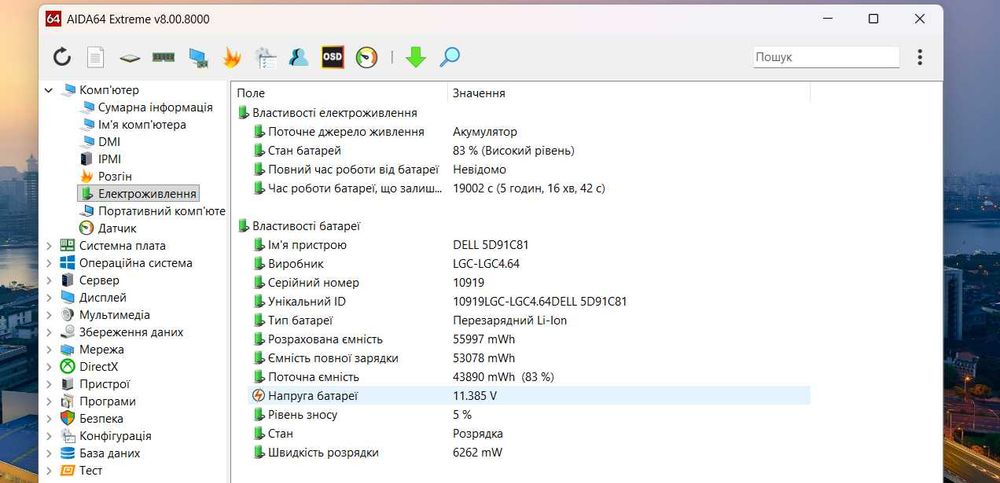
Task: Click in the Пошук search field
Action: tap(826, 57)
